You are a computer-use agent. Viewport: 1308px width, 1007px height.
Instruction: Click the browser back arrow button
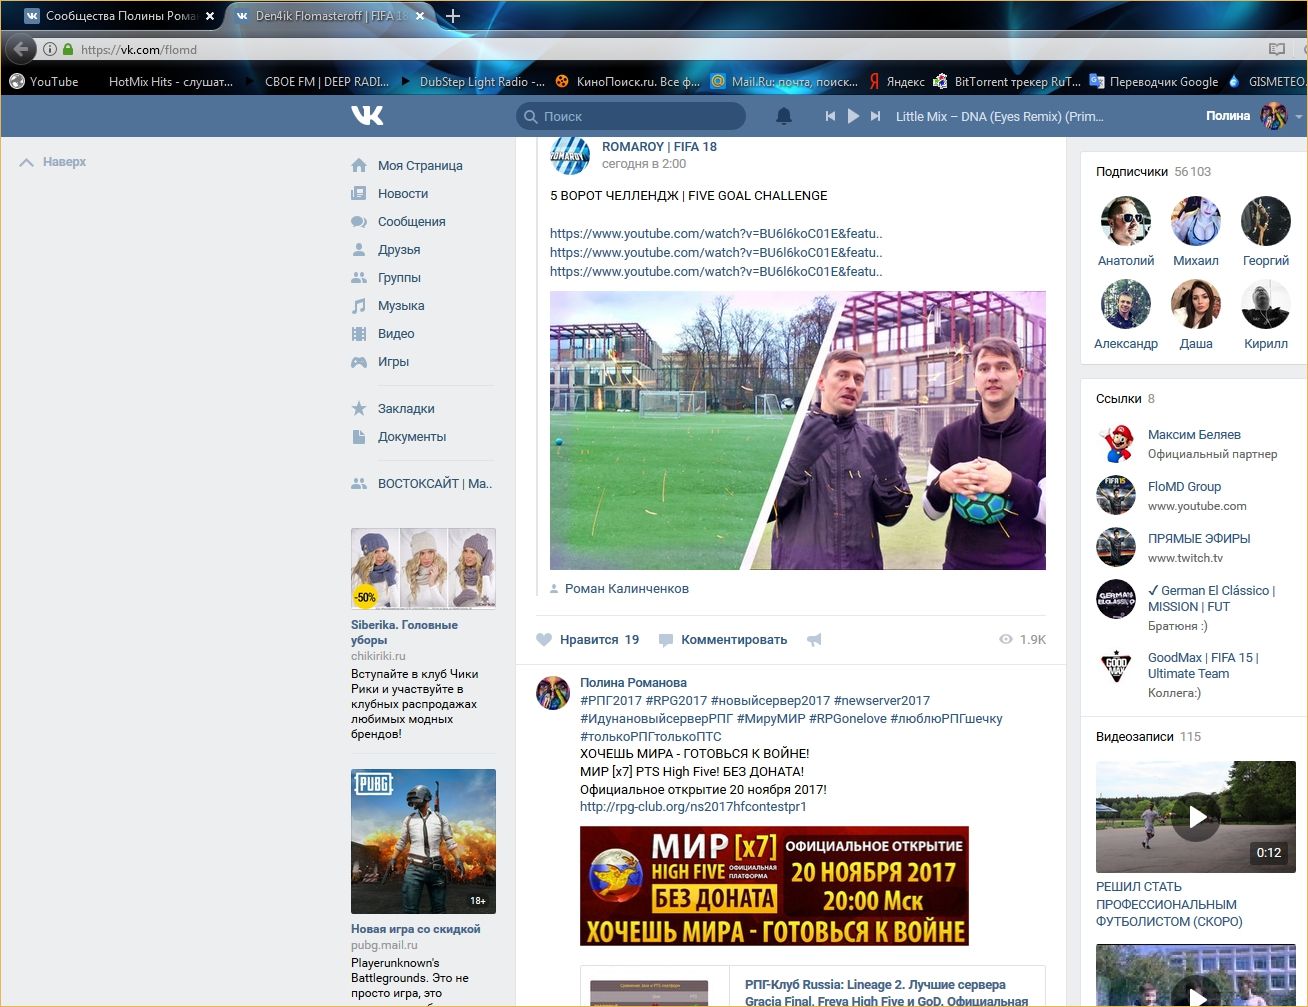point(21,49)
